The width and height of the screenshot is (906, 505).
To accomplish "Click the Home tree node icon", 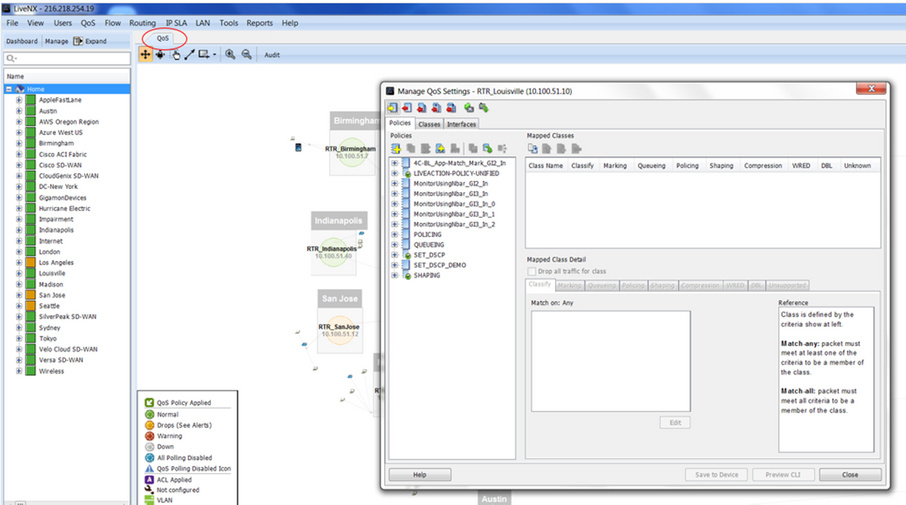I will coord(20,89).
